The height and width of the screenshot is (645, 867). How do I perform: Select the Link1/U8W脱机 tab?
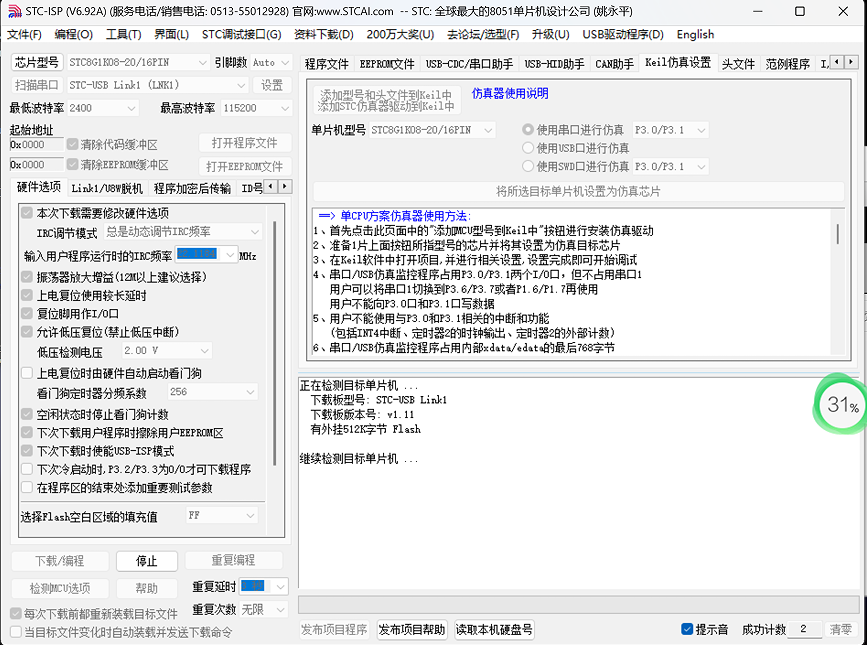pos(107,188)
